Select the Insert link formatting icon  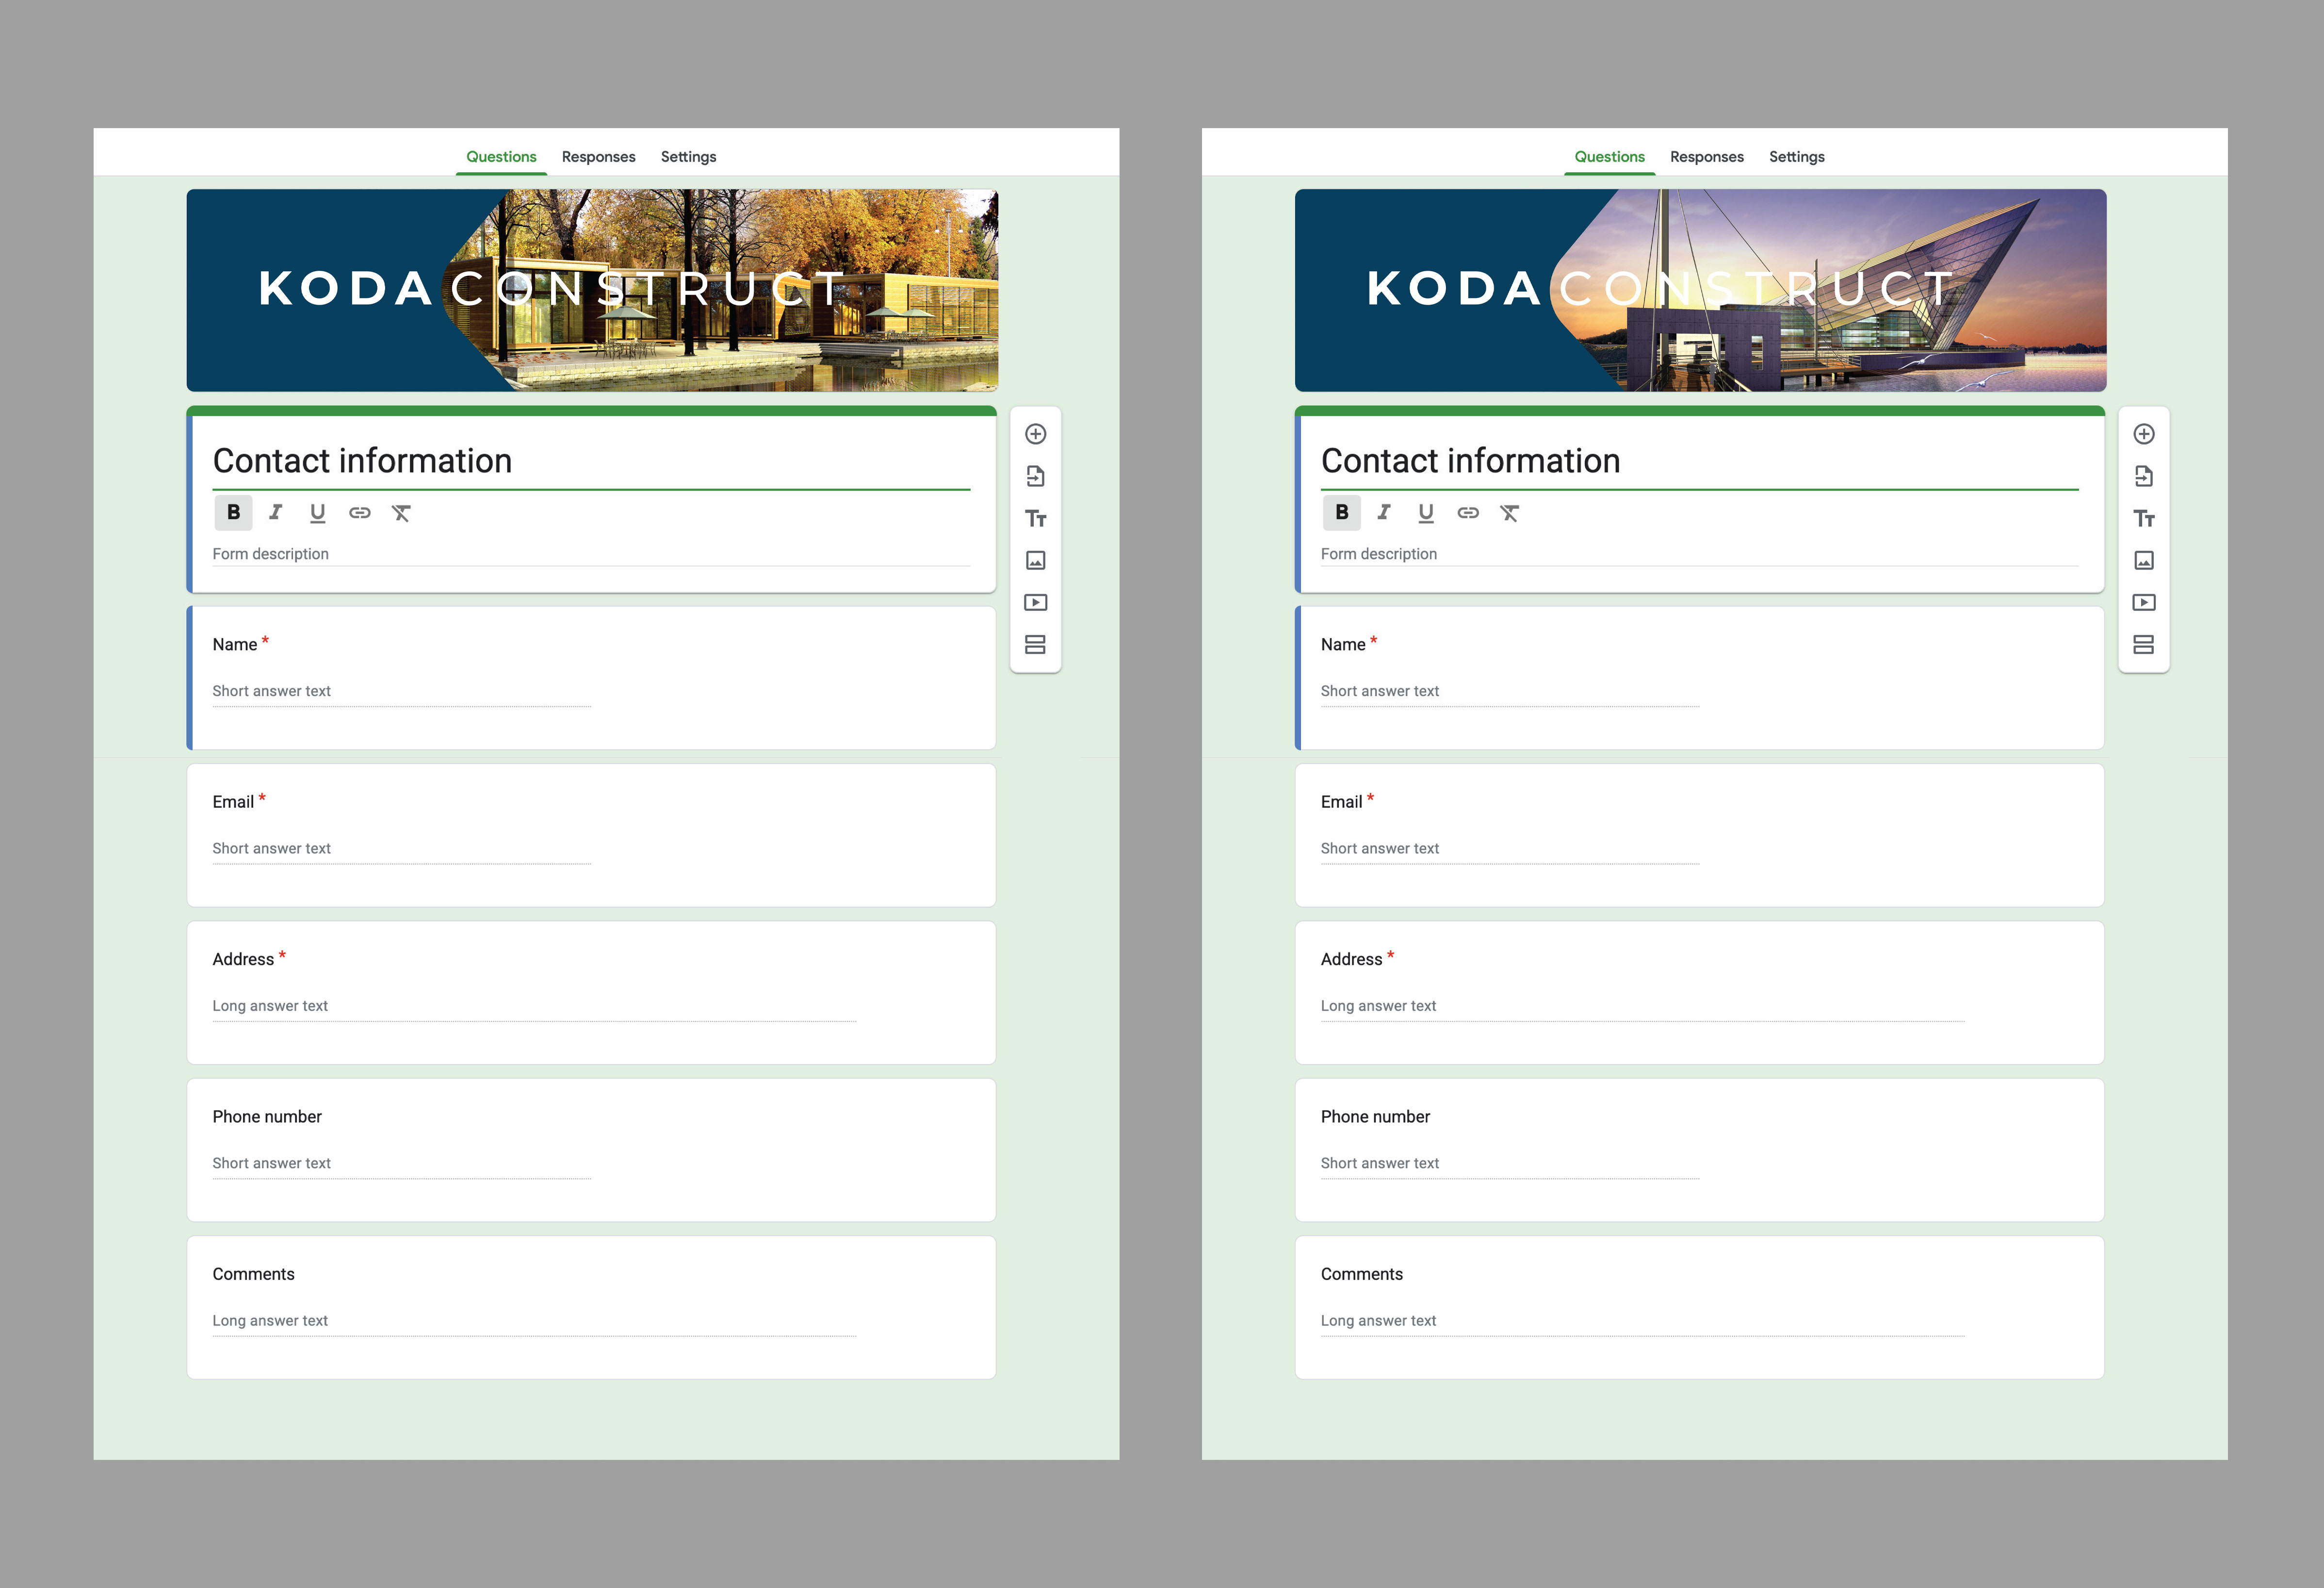(x=359, y=513)
